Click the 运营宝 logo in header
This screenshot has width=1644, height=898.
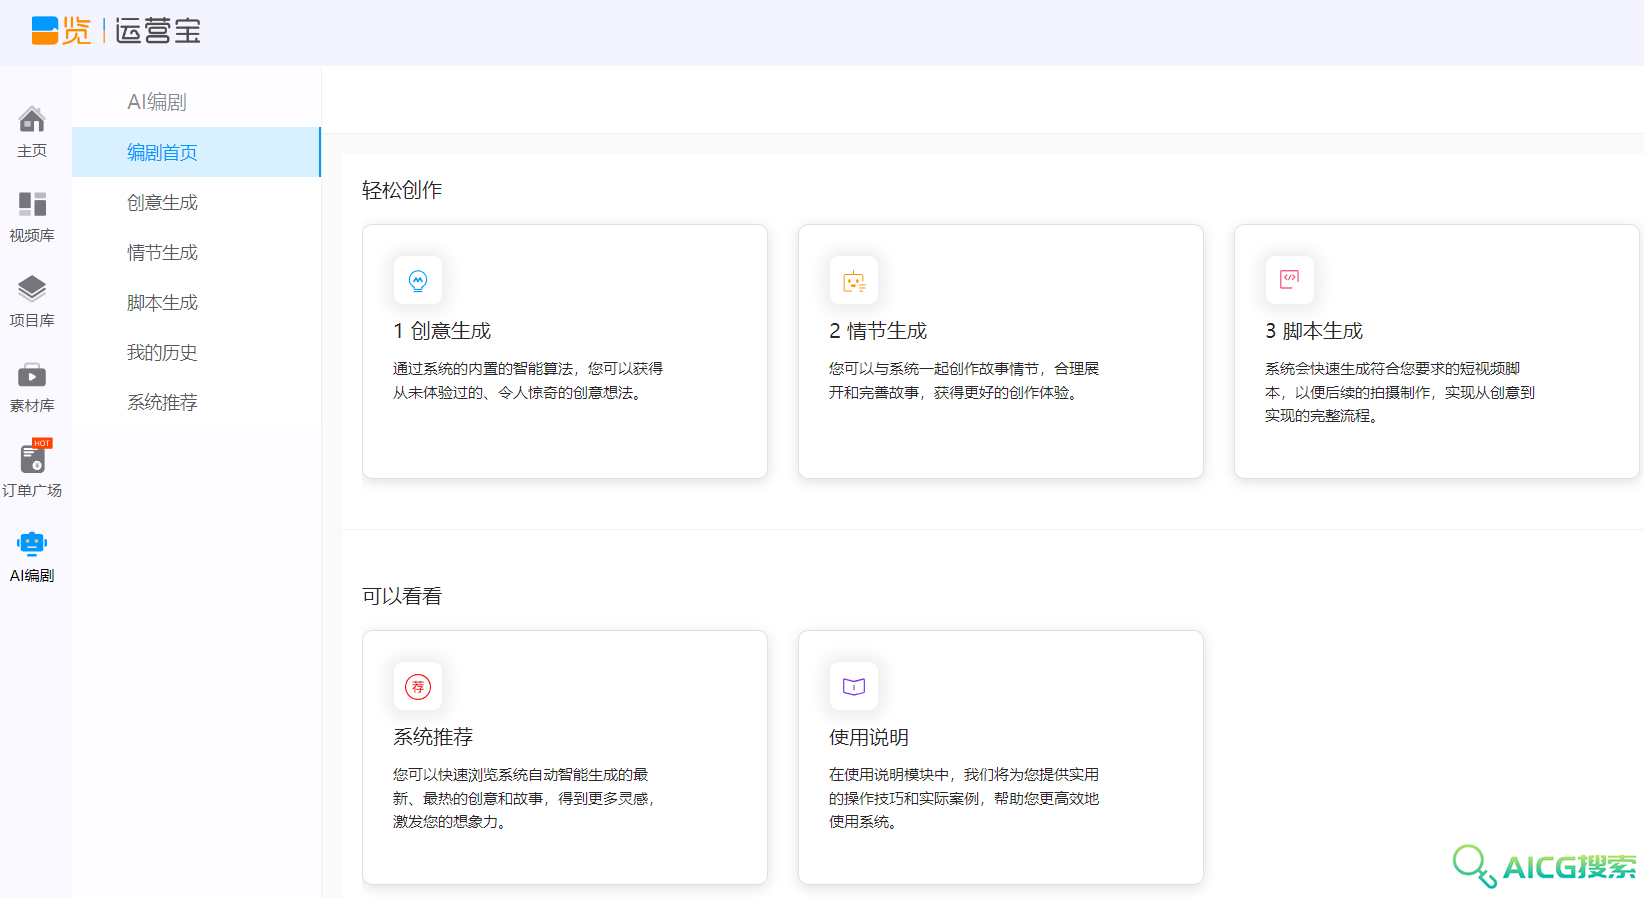click(116, 31)
